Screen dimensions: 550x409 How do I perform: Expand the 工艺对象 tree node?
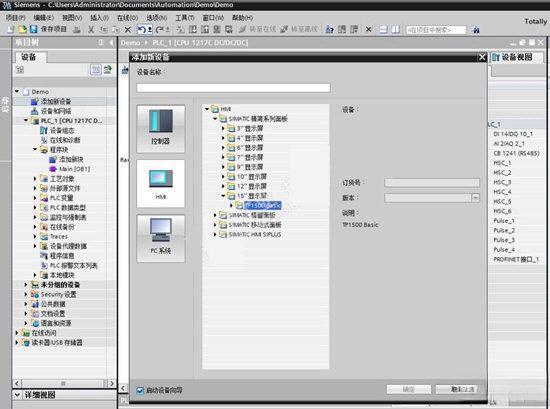[35, 179]
